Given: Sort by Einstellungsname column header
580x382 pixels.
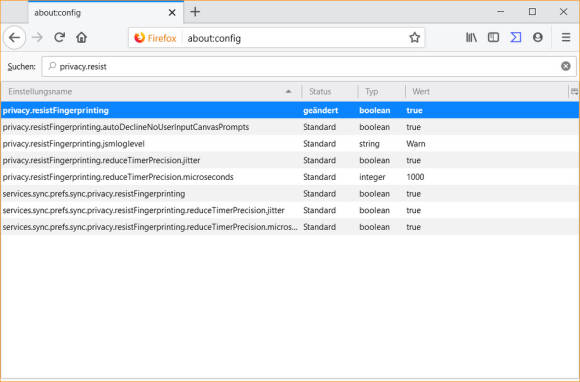Looking at the screenshot, I should tap(151, 91).
